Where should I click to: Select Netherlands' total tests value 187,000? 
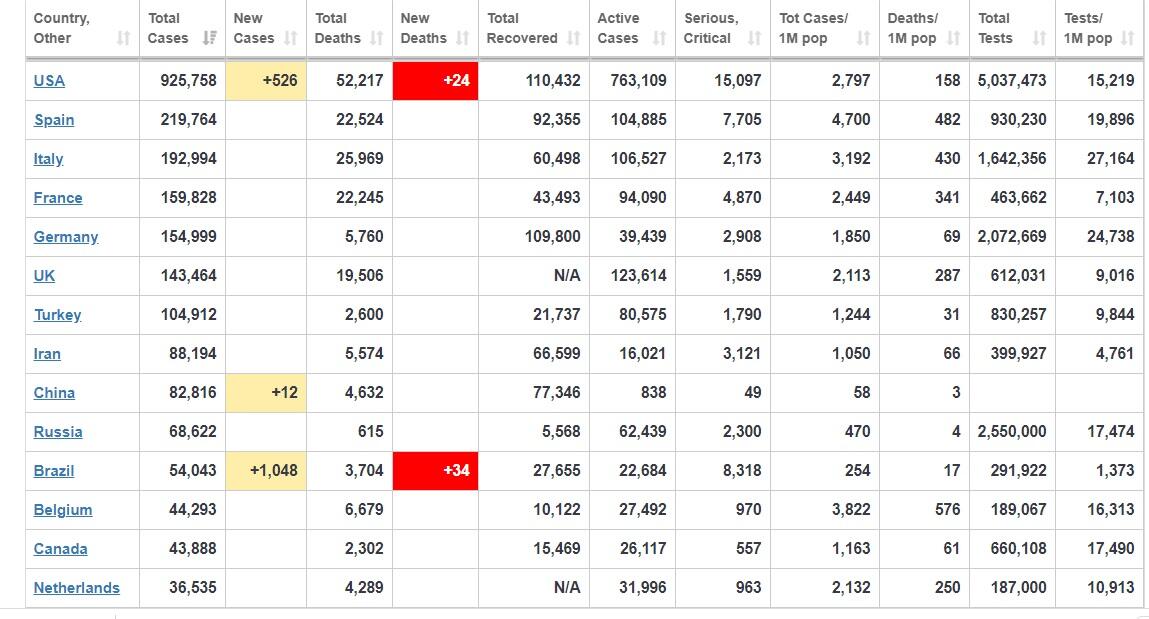pos(1019,588)
